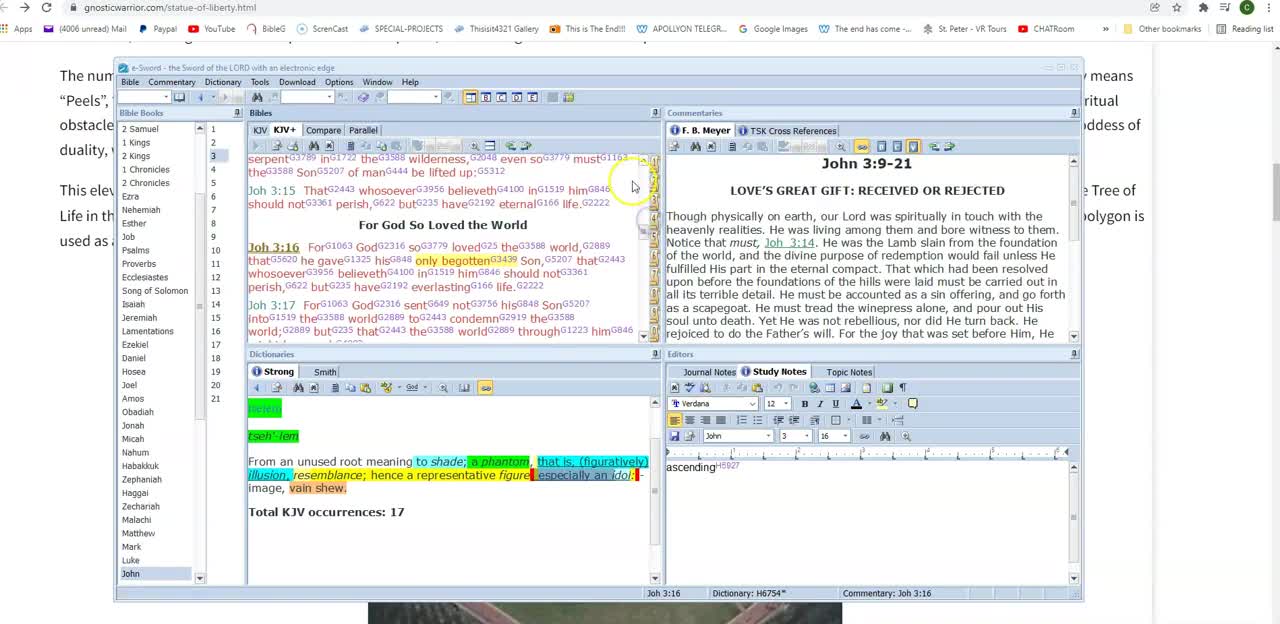Click the binoculars find icon in Editors bottom toolbar
Viewport: 1280px width, 624px height.
[x=885, y=436]
